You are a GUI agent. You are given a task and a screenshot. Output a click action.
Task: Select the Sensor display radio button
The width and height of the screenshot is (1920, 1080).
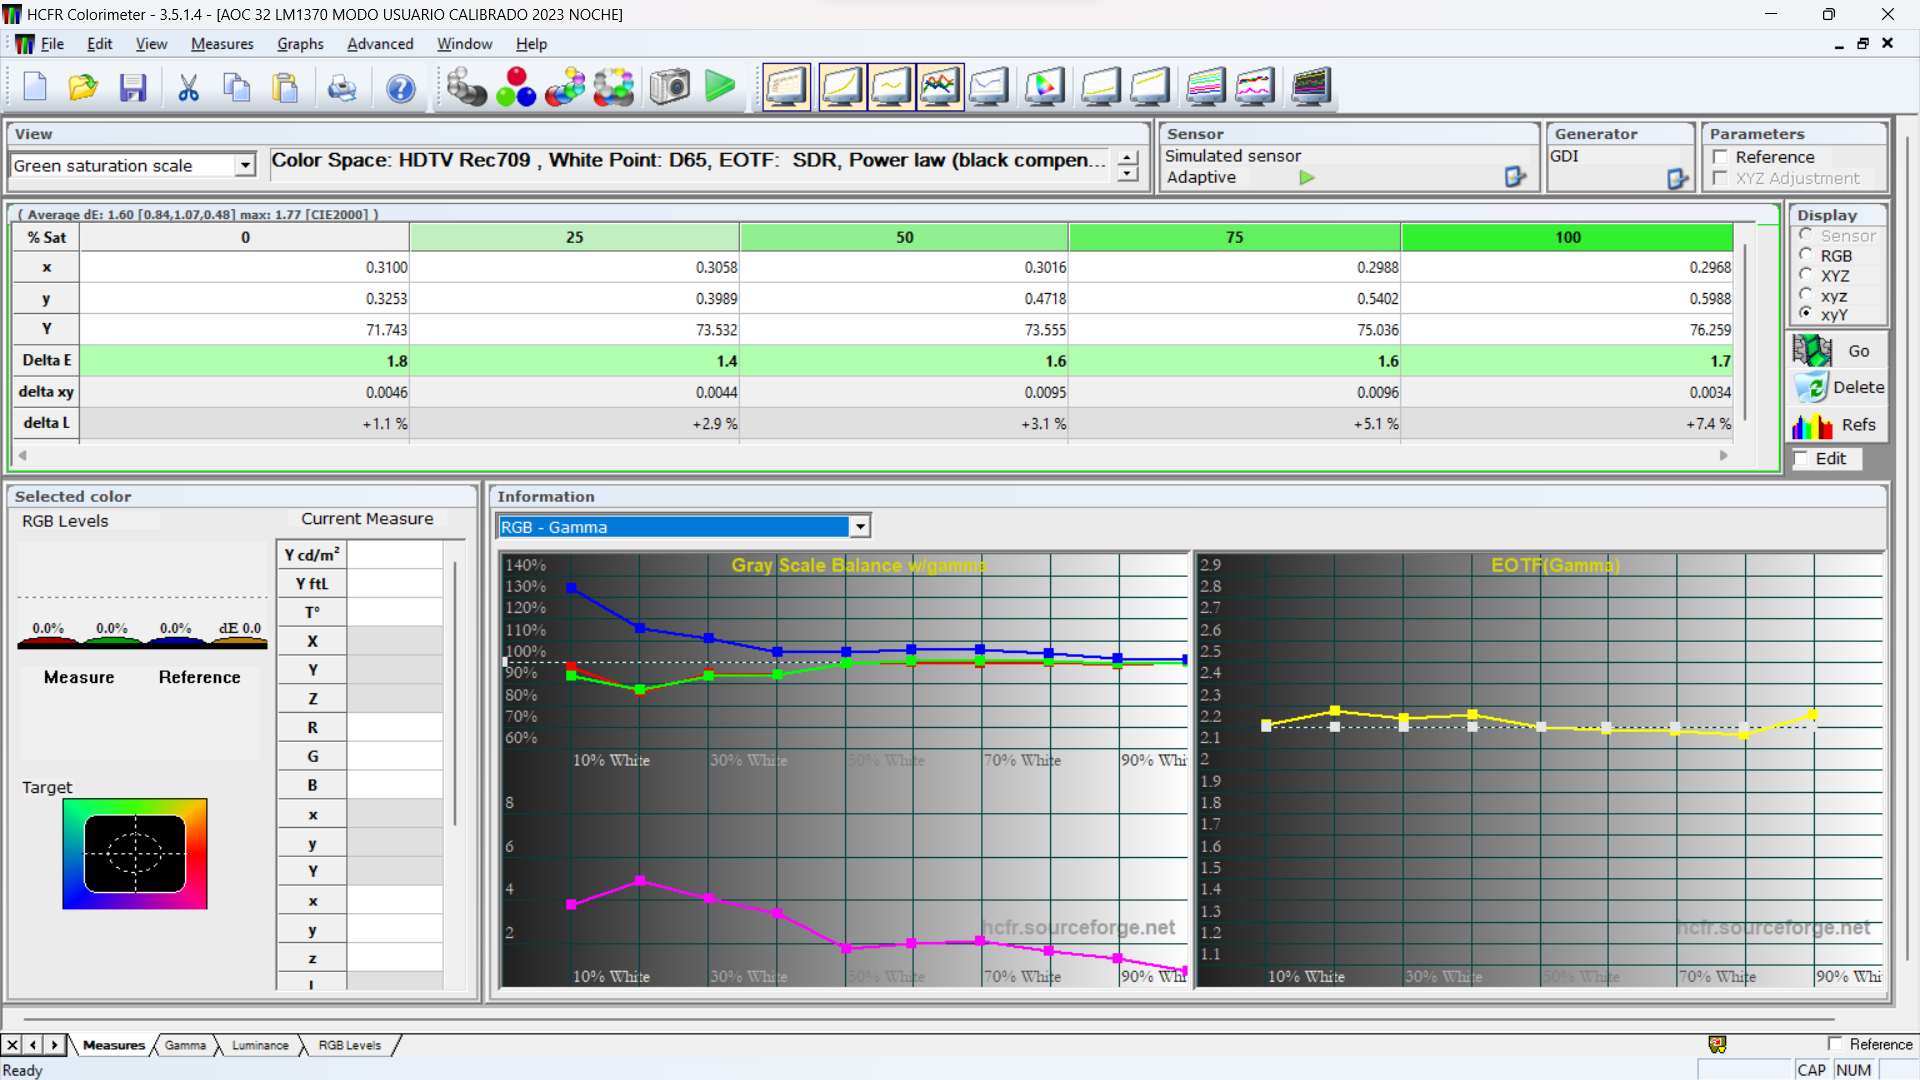[x=1806, y=235]
